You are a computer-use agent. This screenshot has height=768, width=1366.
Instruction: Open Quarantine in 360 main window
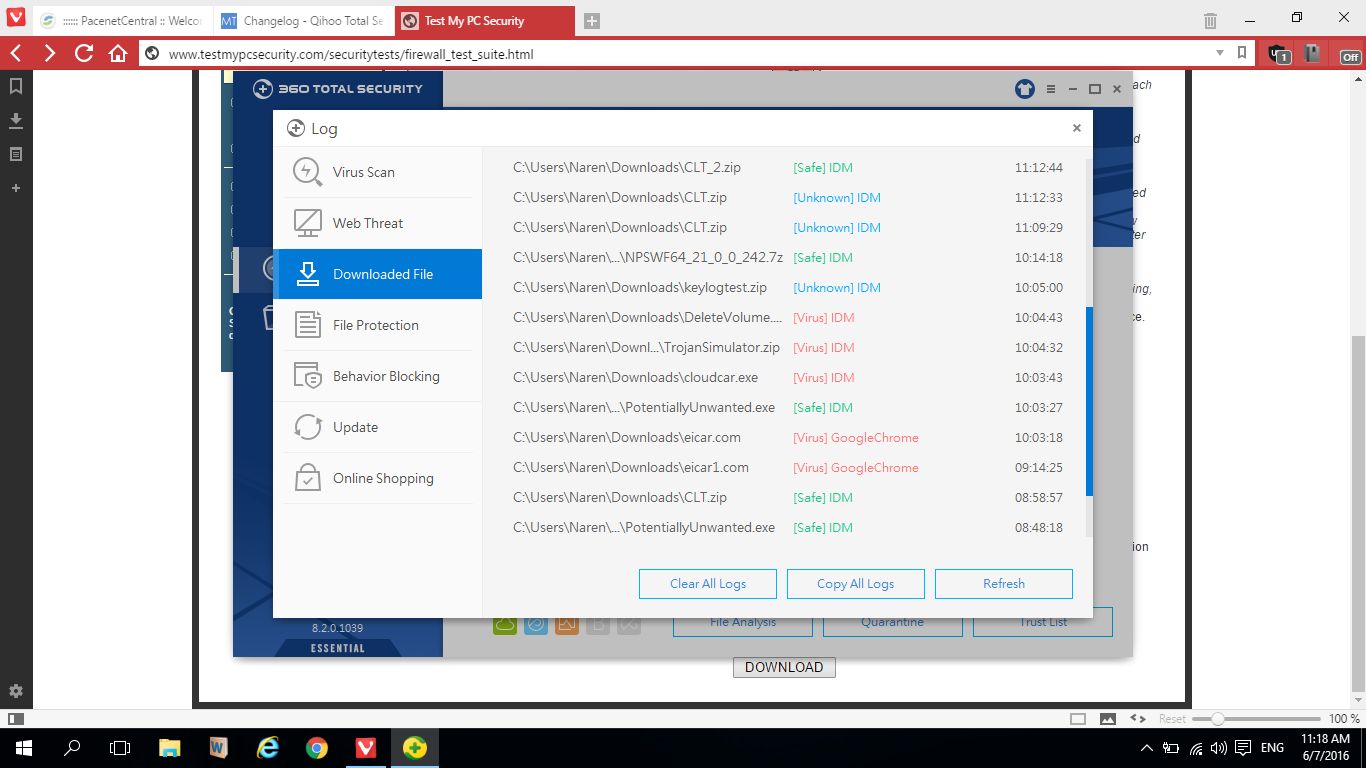pyautogui.click(x=893, y=624)
